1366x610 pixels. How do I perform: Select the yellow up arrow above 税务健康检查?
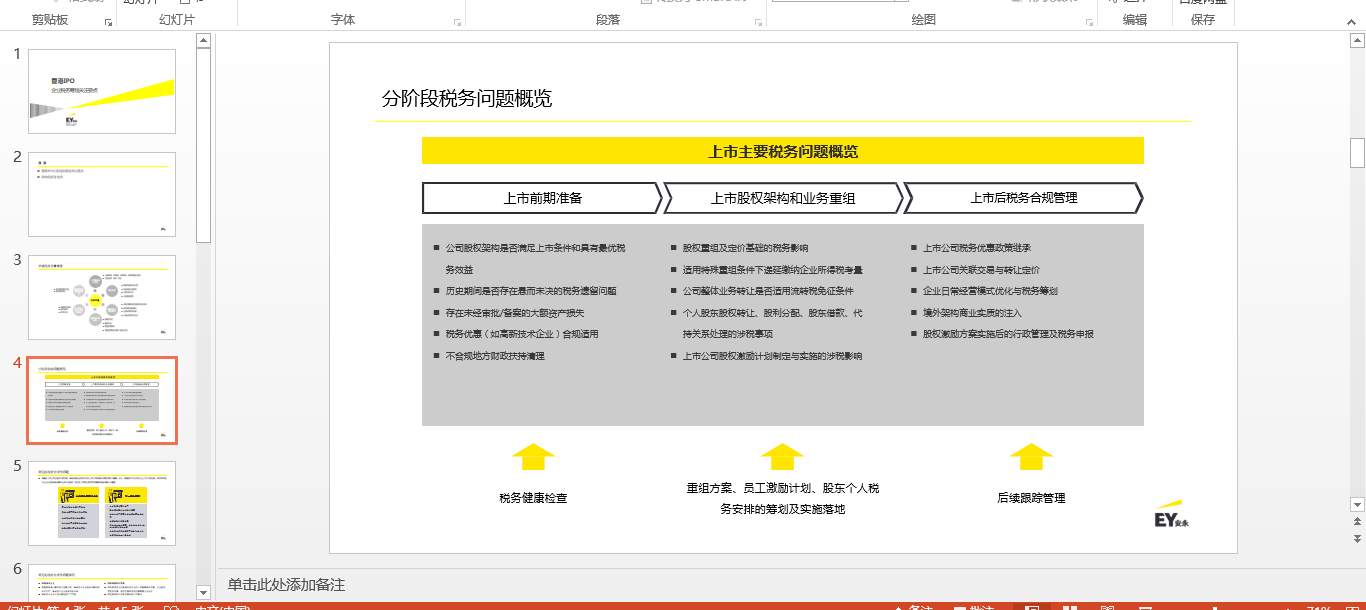click(533, 457)
